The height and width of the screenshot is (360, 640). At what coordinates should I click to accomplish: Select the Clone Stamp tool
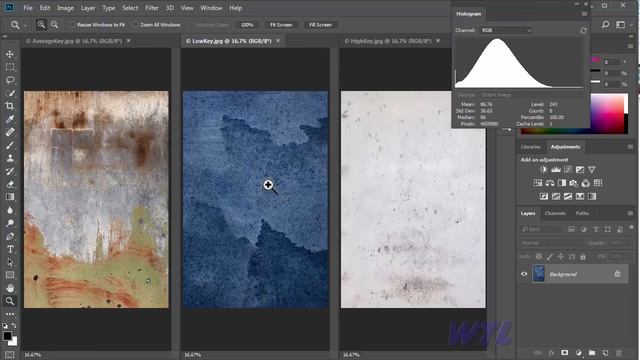click(x=10, y=158)
